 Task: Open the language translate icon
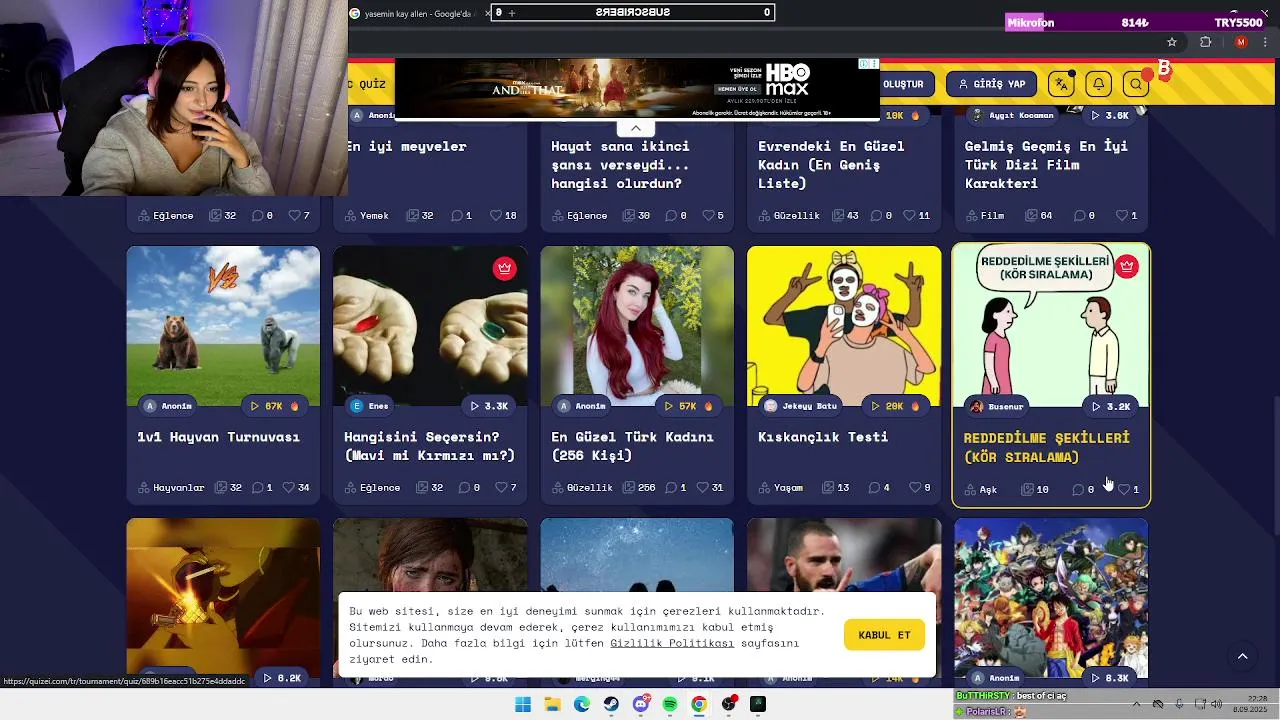point(1061,84)
